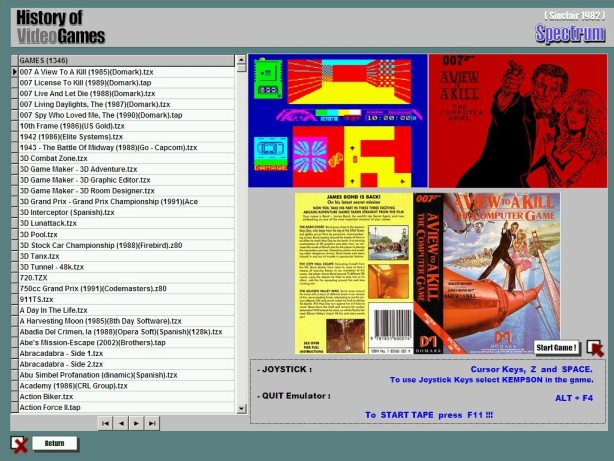The height and width of the screenshot is (461, 614).
Task: Click the Start Game ! button
Action: coord(556,347)
